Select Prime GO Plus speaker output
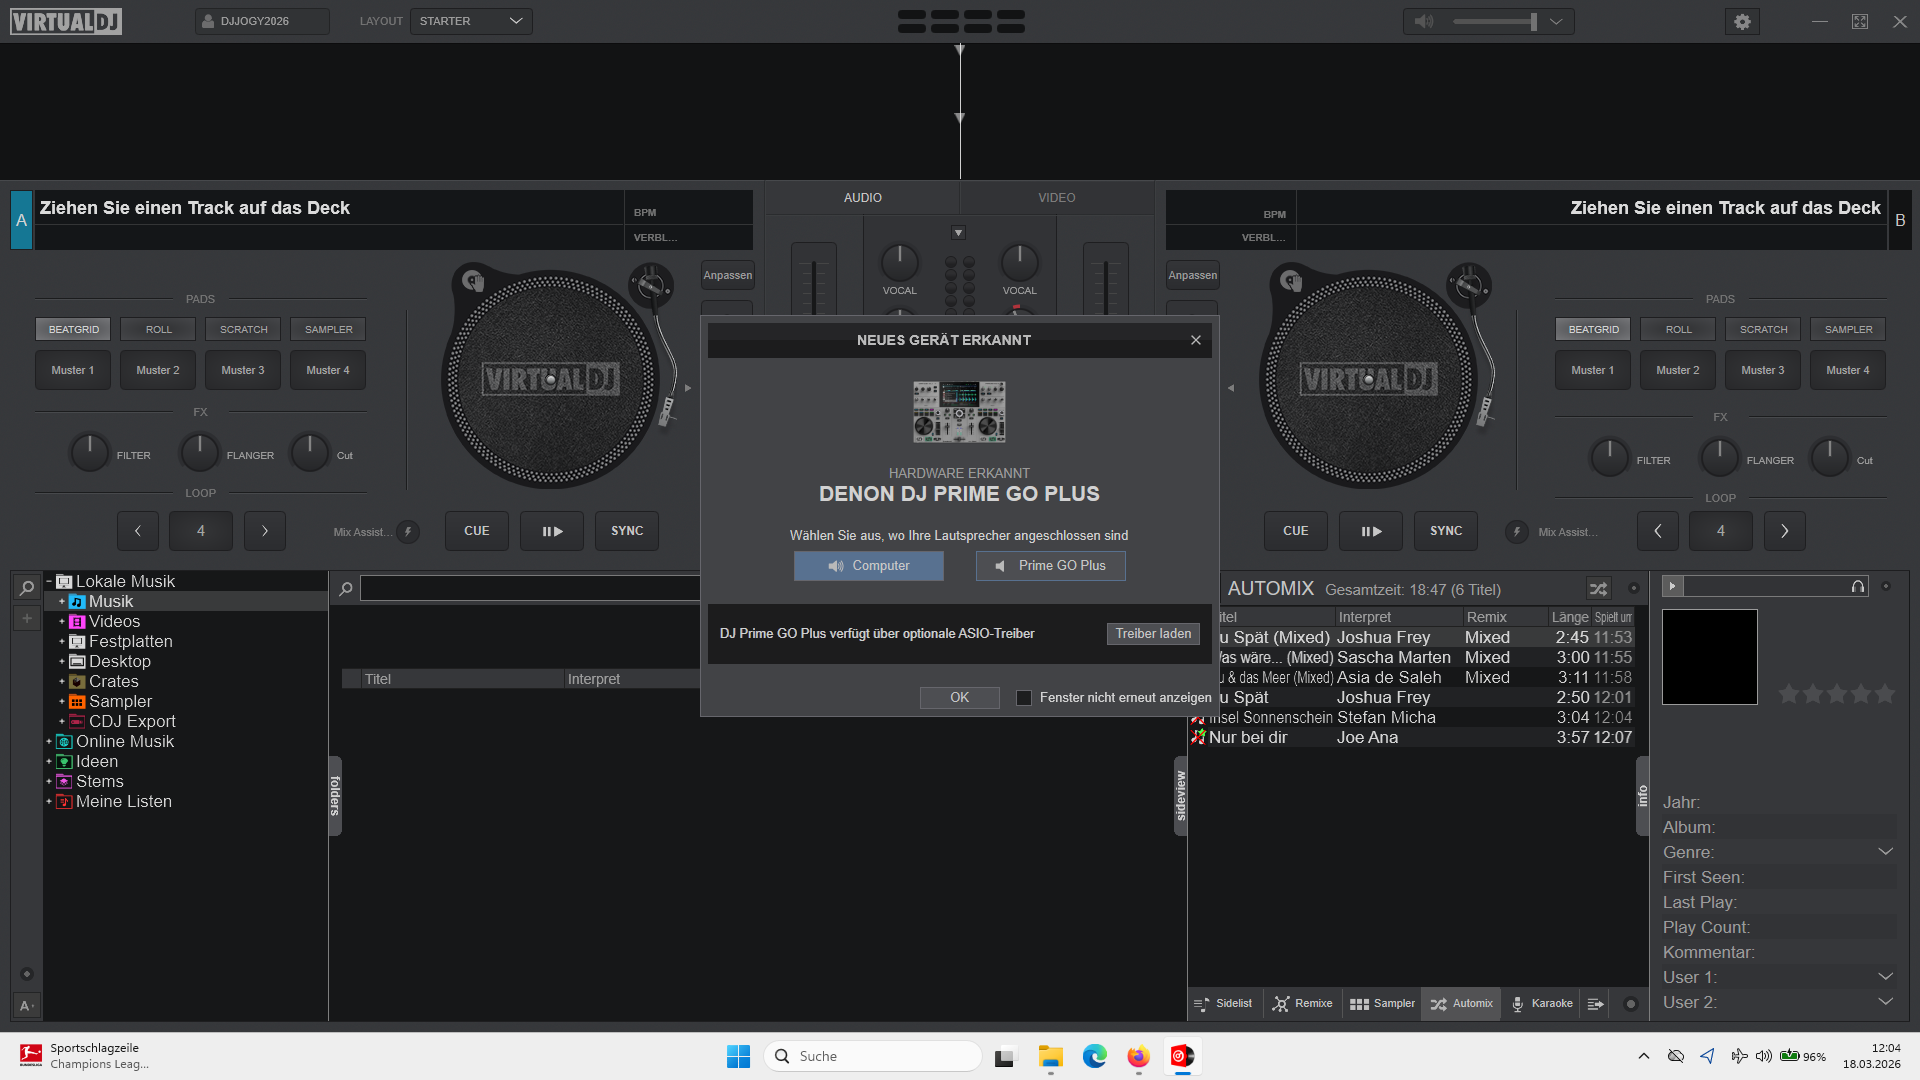Viewport: 1920px width, 1080px height. [x=1050, y=566]
